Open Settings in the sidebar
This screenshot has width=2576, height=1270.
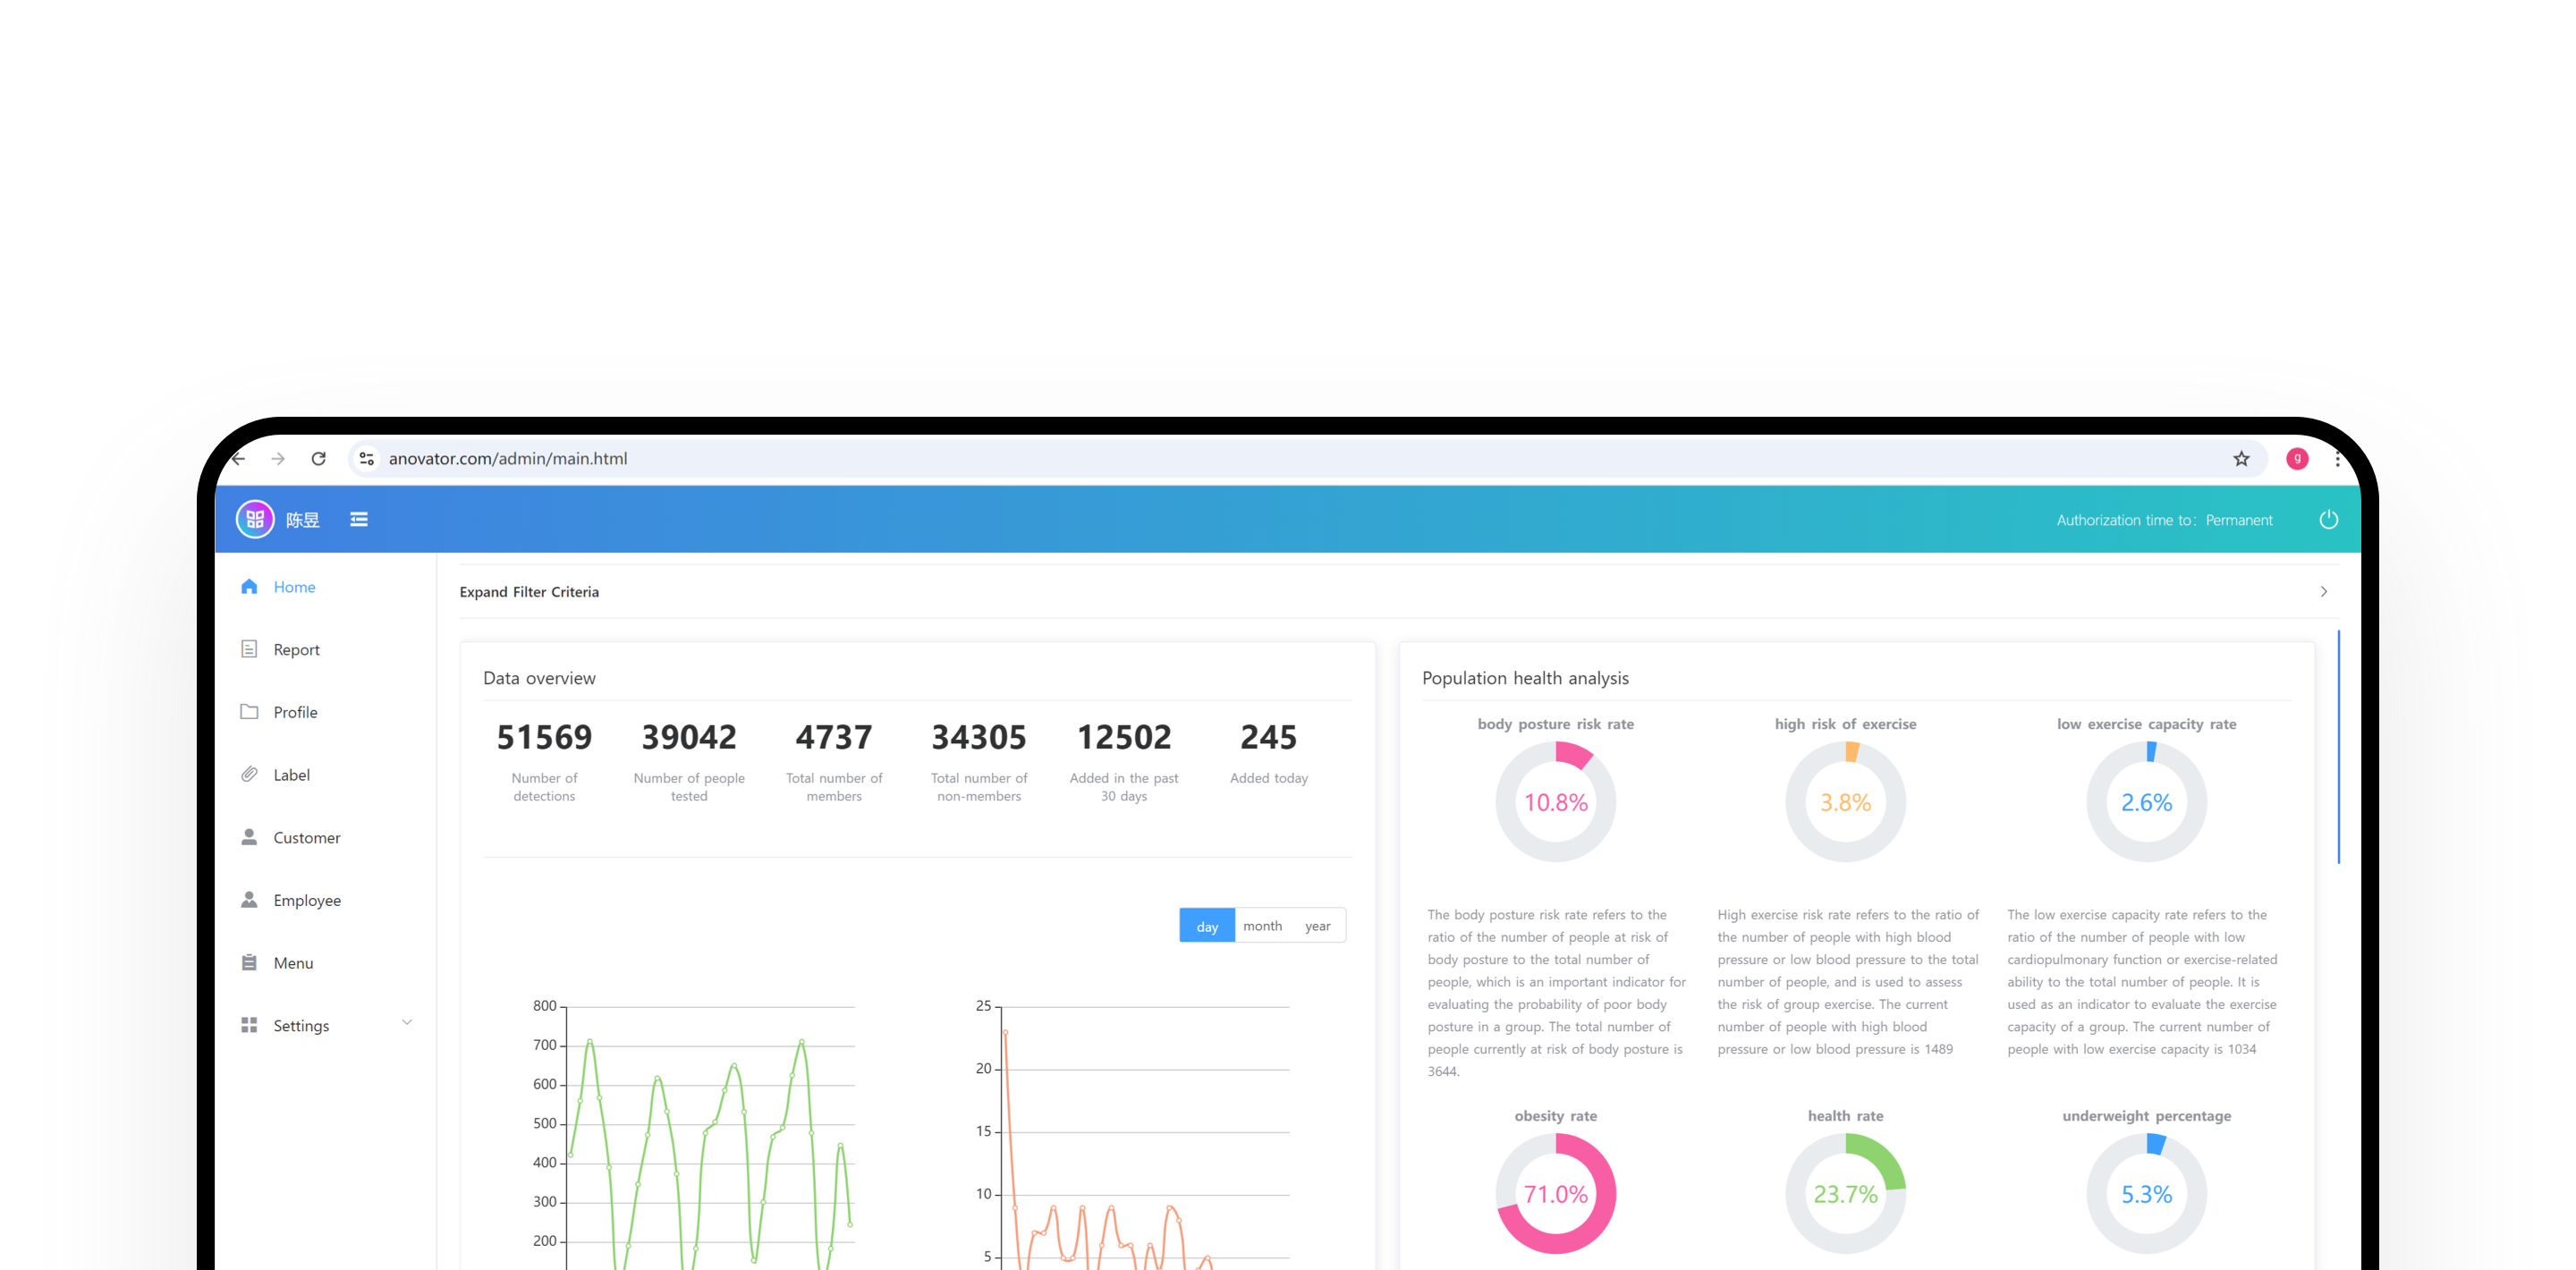326,1025
